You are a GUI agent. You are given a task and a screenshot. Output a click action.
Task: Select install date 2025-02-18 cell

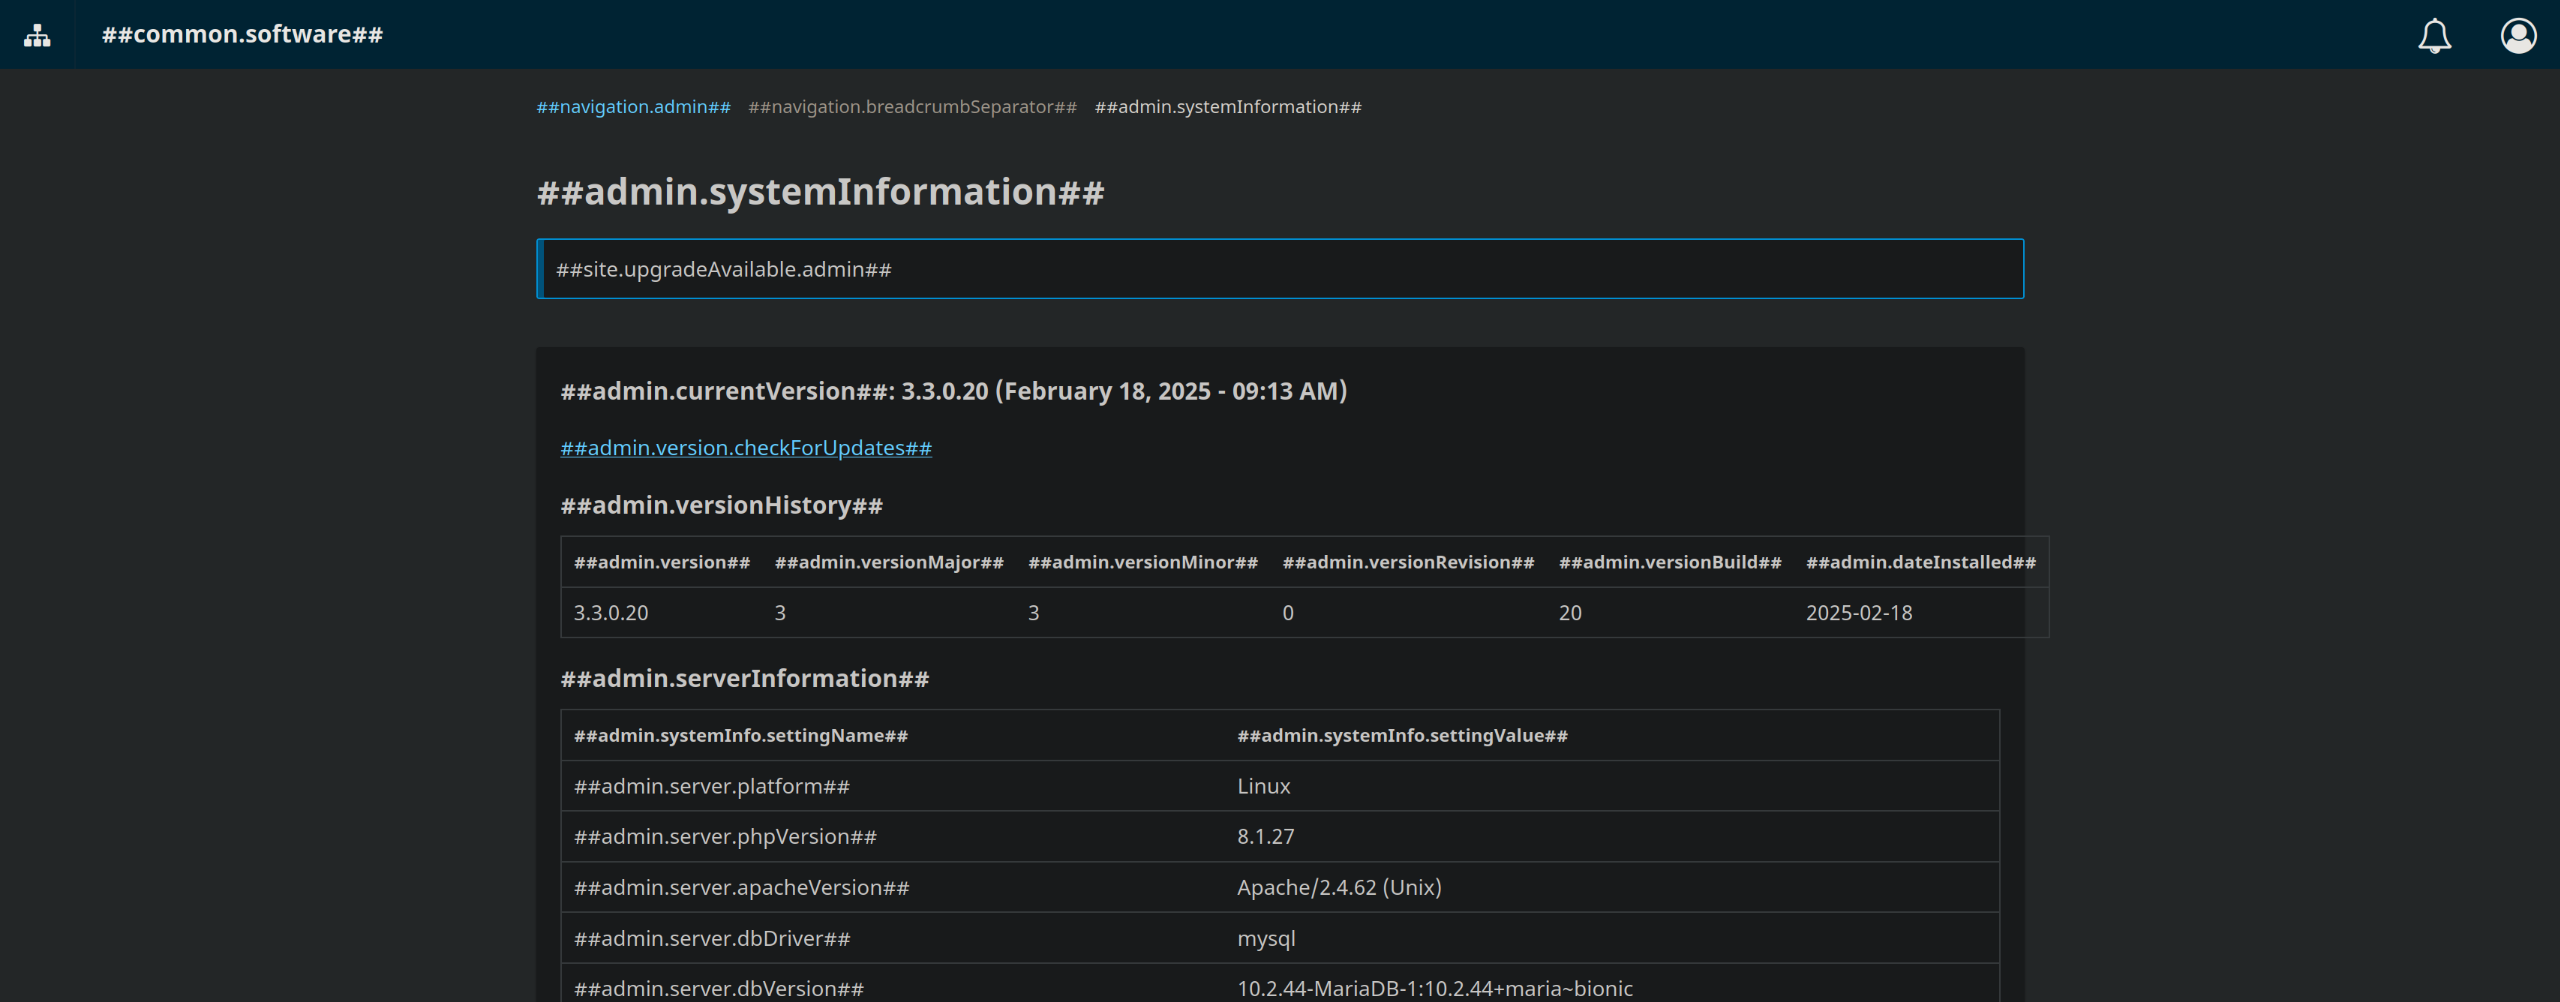(1859, 613)
